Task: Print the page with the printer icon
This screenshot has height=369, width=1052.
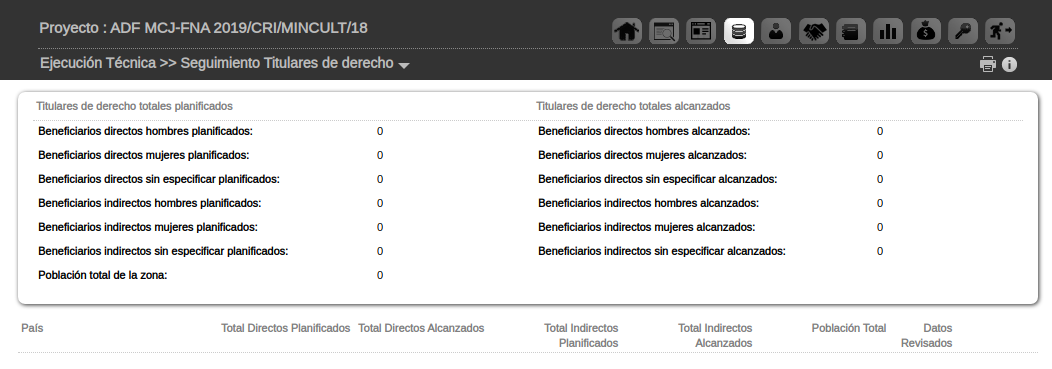Action: click(x=988, y=64)
